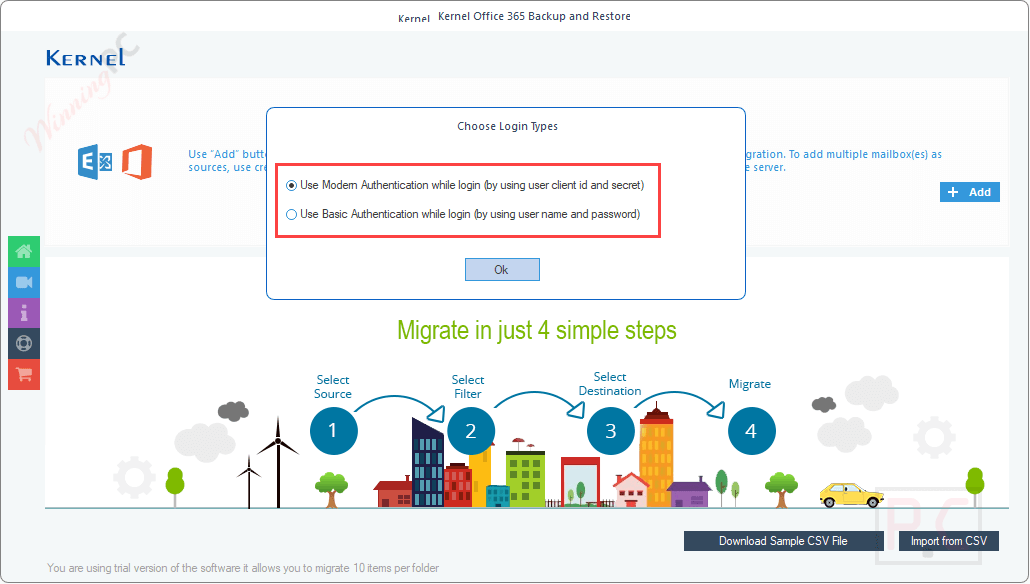This screenshot has height=584, width=1030.
Task: Click Ok to confirm login type
Action: tap(502, 269)
